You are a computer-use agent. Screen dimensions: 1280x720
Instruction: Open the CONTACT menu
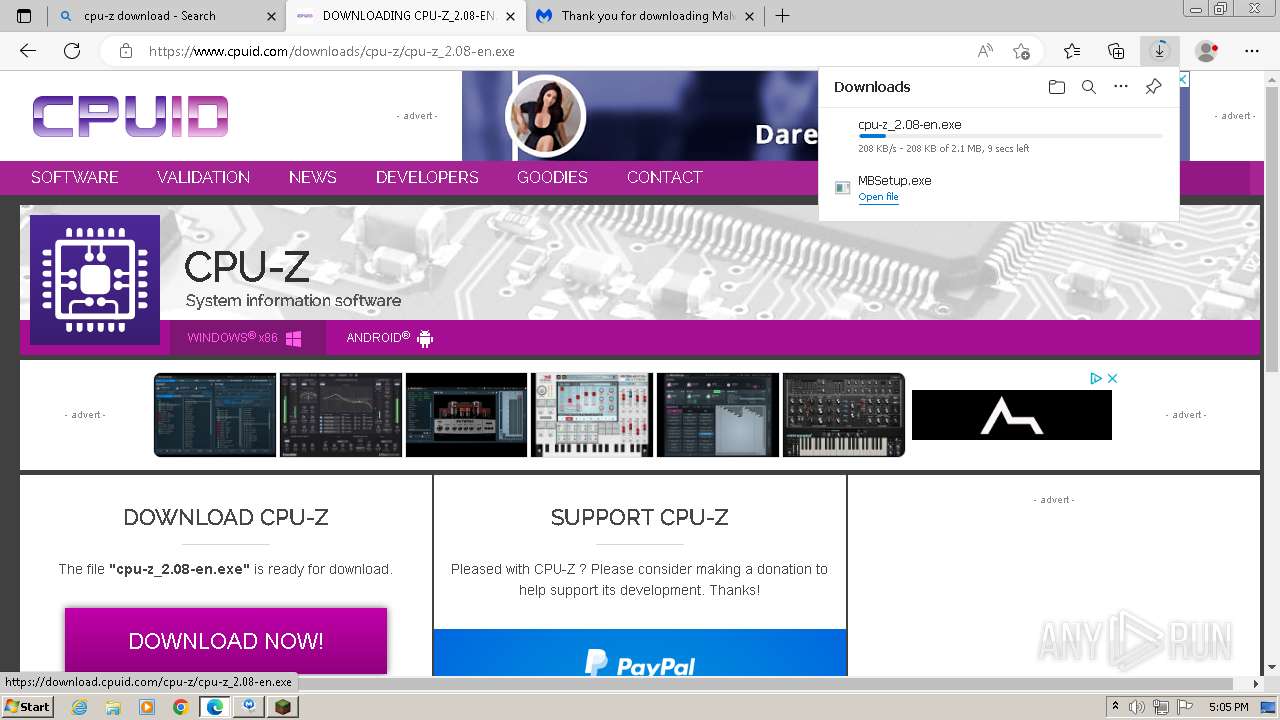pyautogui.click(x=665, y=177)
